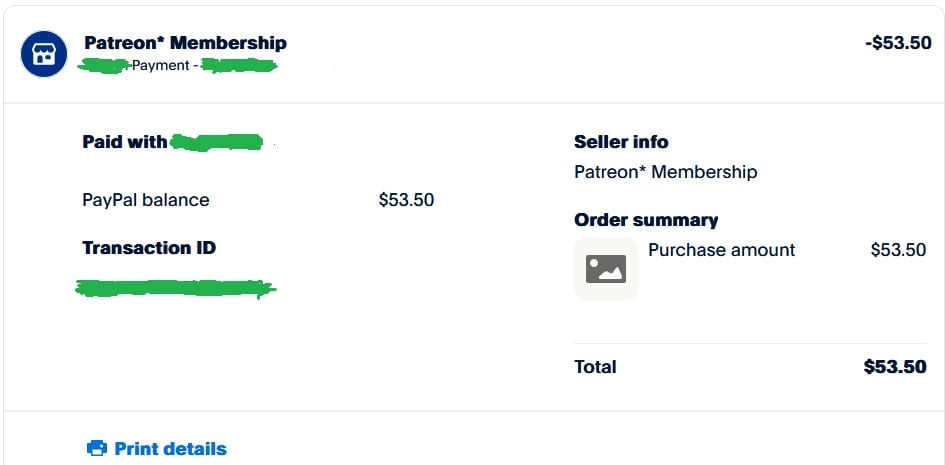Click the $53.50 beside Purchase amount
The height and width of the screenshot is (465, 945).
coord(899,249)
